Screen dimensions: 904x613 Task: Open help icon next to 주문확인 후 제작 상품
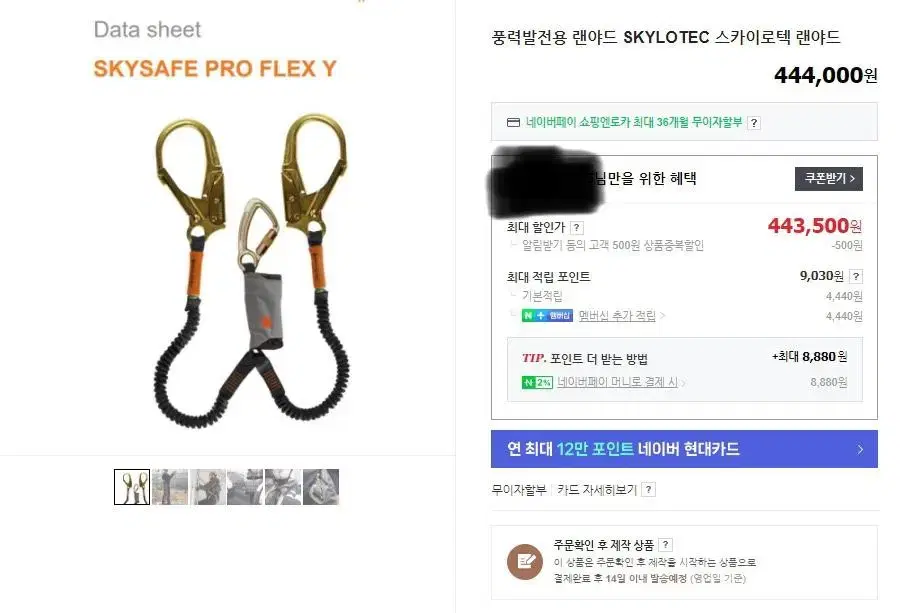tap(665, 544)
